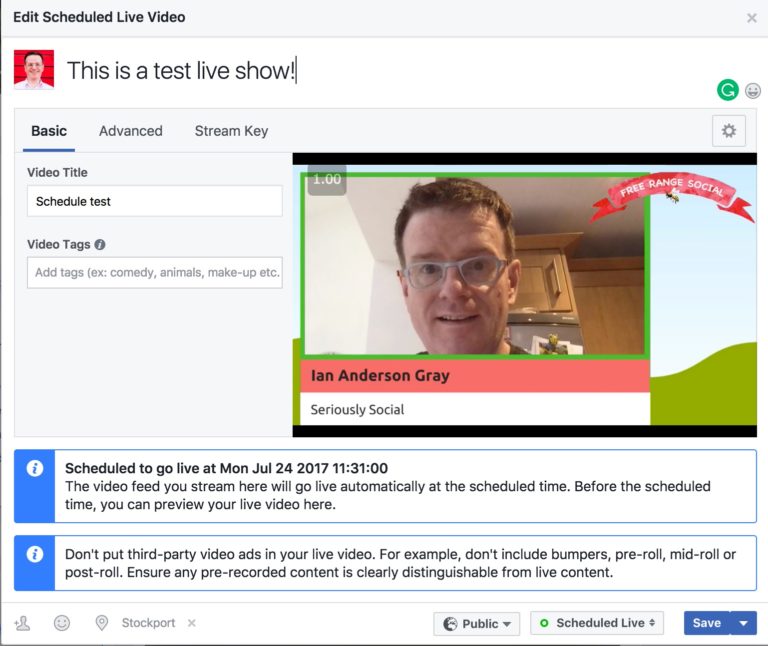This screenshot has width=768, height=646.
Task: Click the schedule notice info icon
Action: [34, 468]
